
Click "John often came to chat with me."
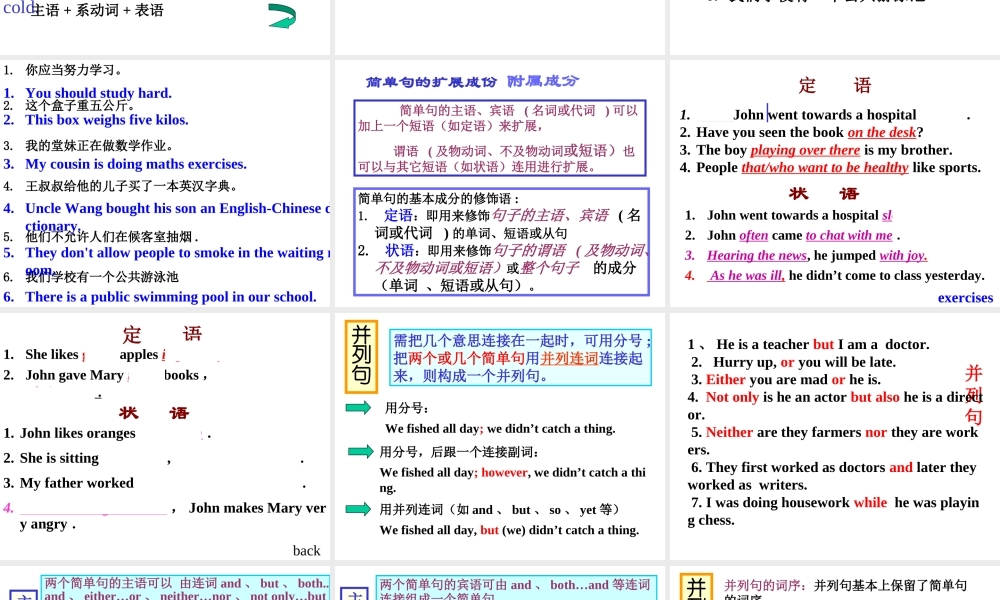tap(804, 235)
